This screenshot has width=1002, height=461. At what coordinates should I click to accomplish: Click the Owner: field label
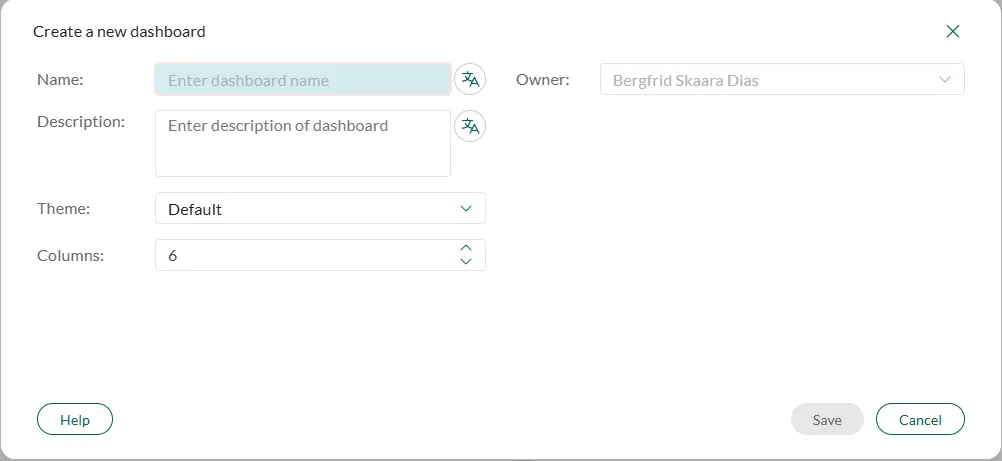tap(542, 80)
